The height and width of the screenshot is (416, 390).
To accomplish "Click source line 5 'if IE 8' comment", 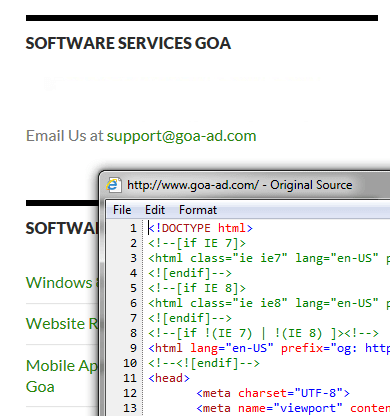I will click(197, 288).
